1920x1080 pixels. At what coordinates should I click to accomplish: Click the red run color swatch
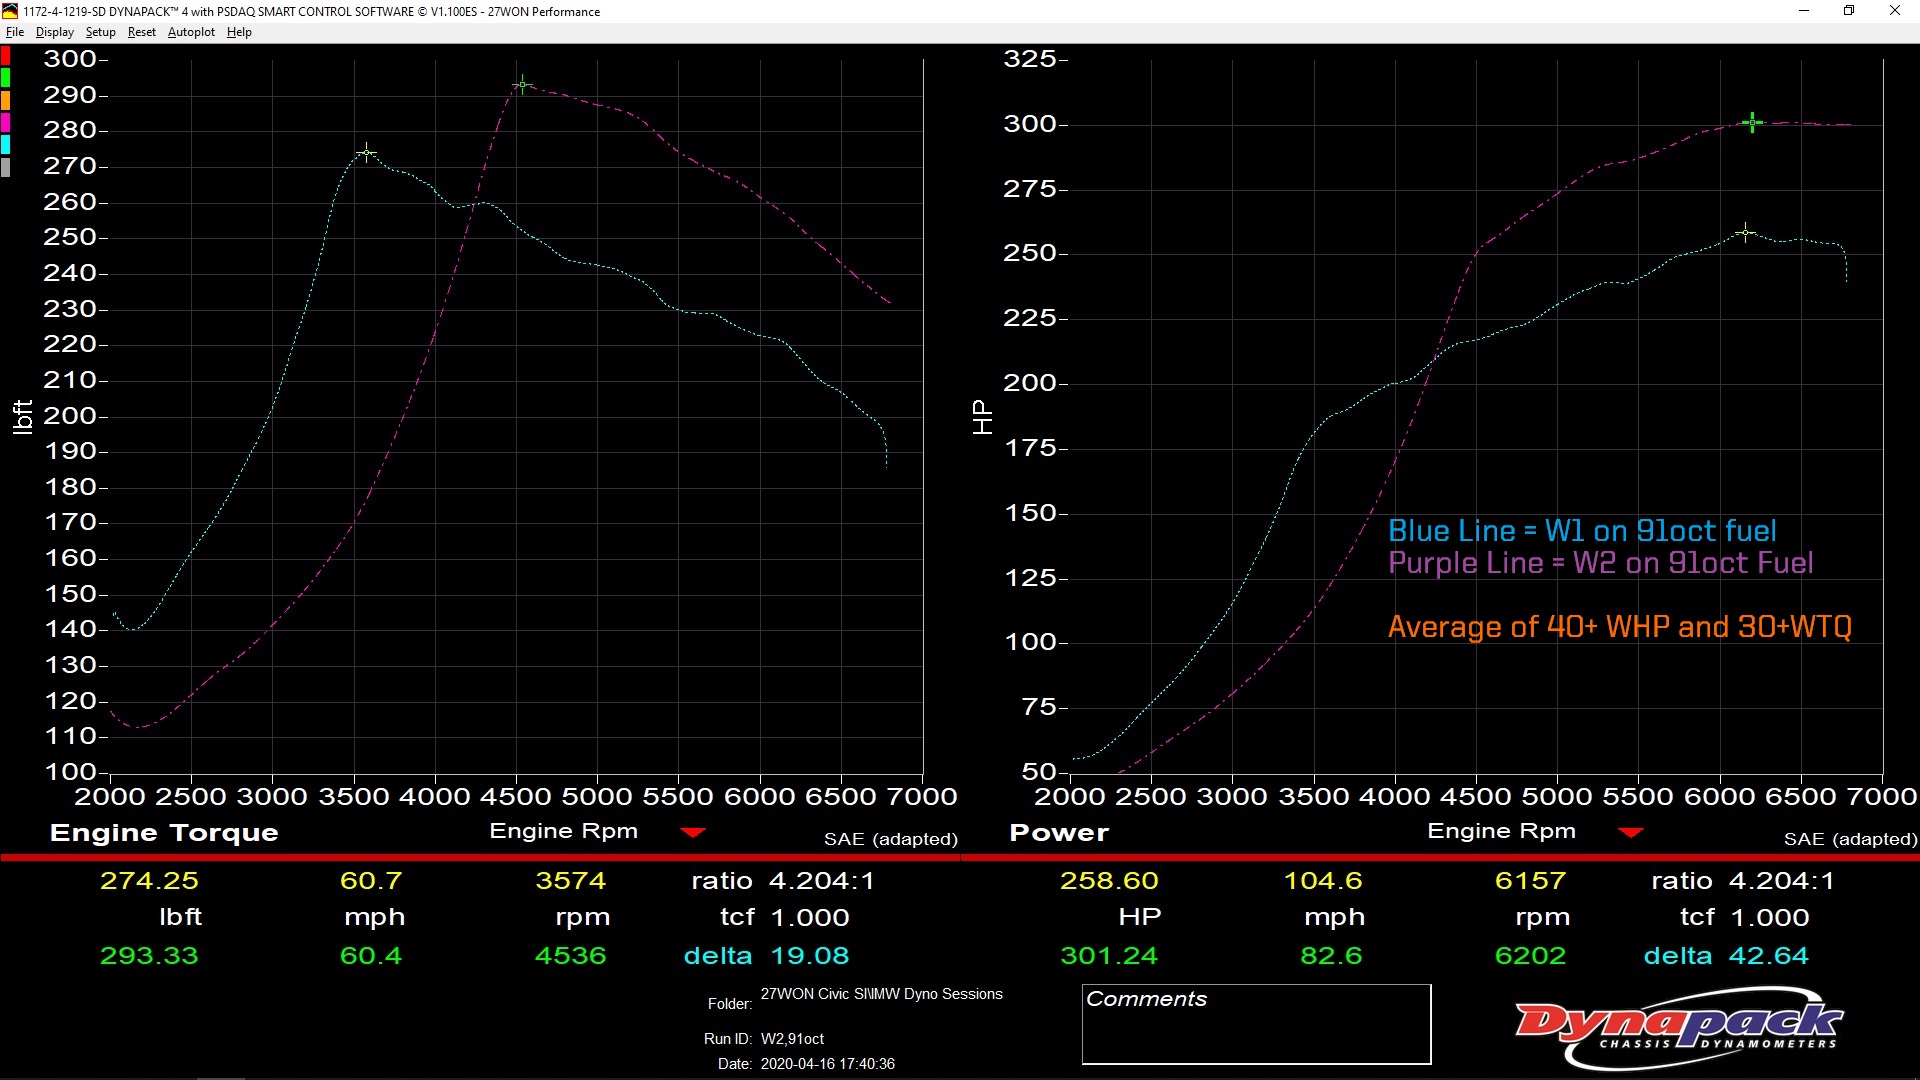[5, 56]
